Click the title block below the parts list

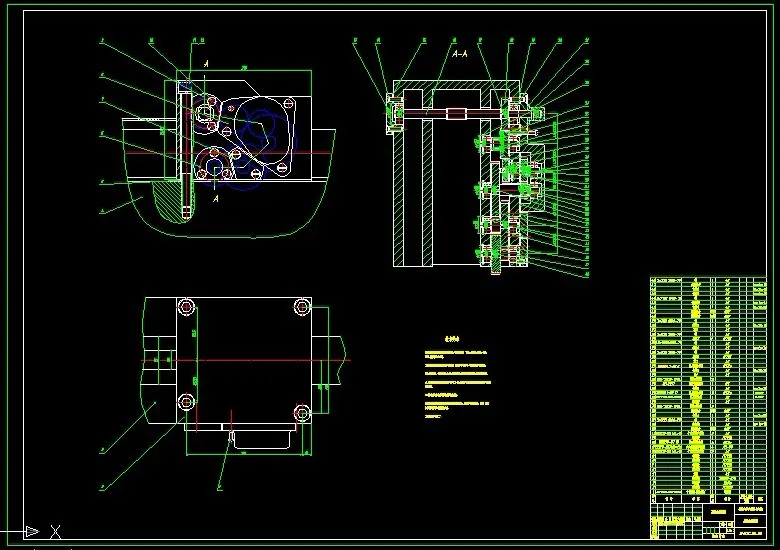coord(708,521)
